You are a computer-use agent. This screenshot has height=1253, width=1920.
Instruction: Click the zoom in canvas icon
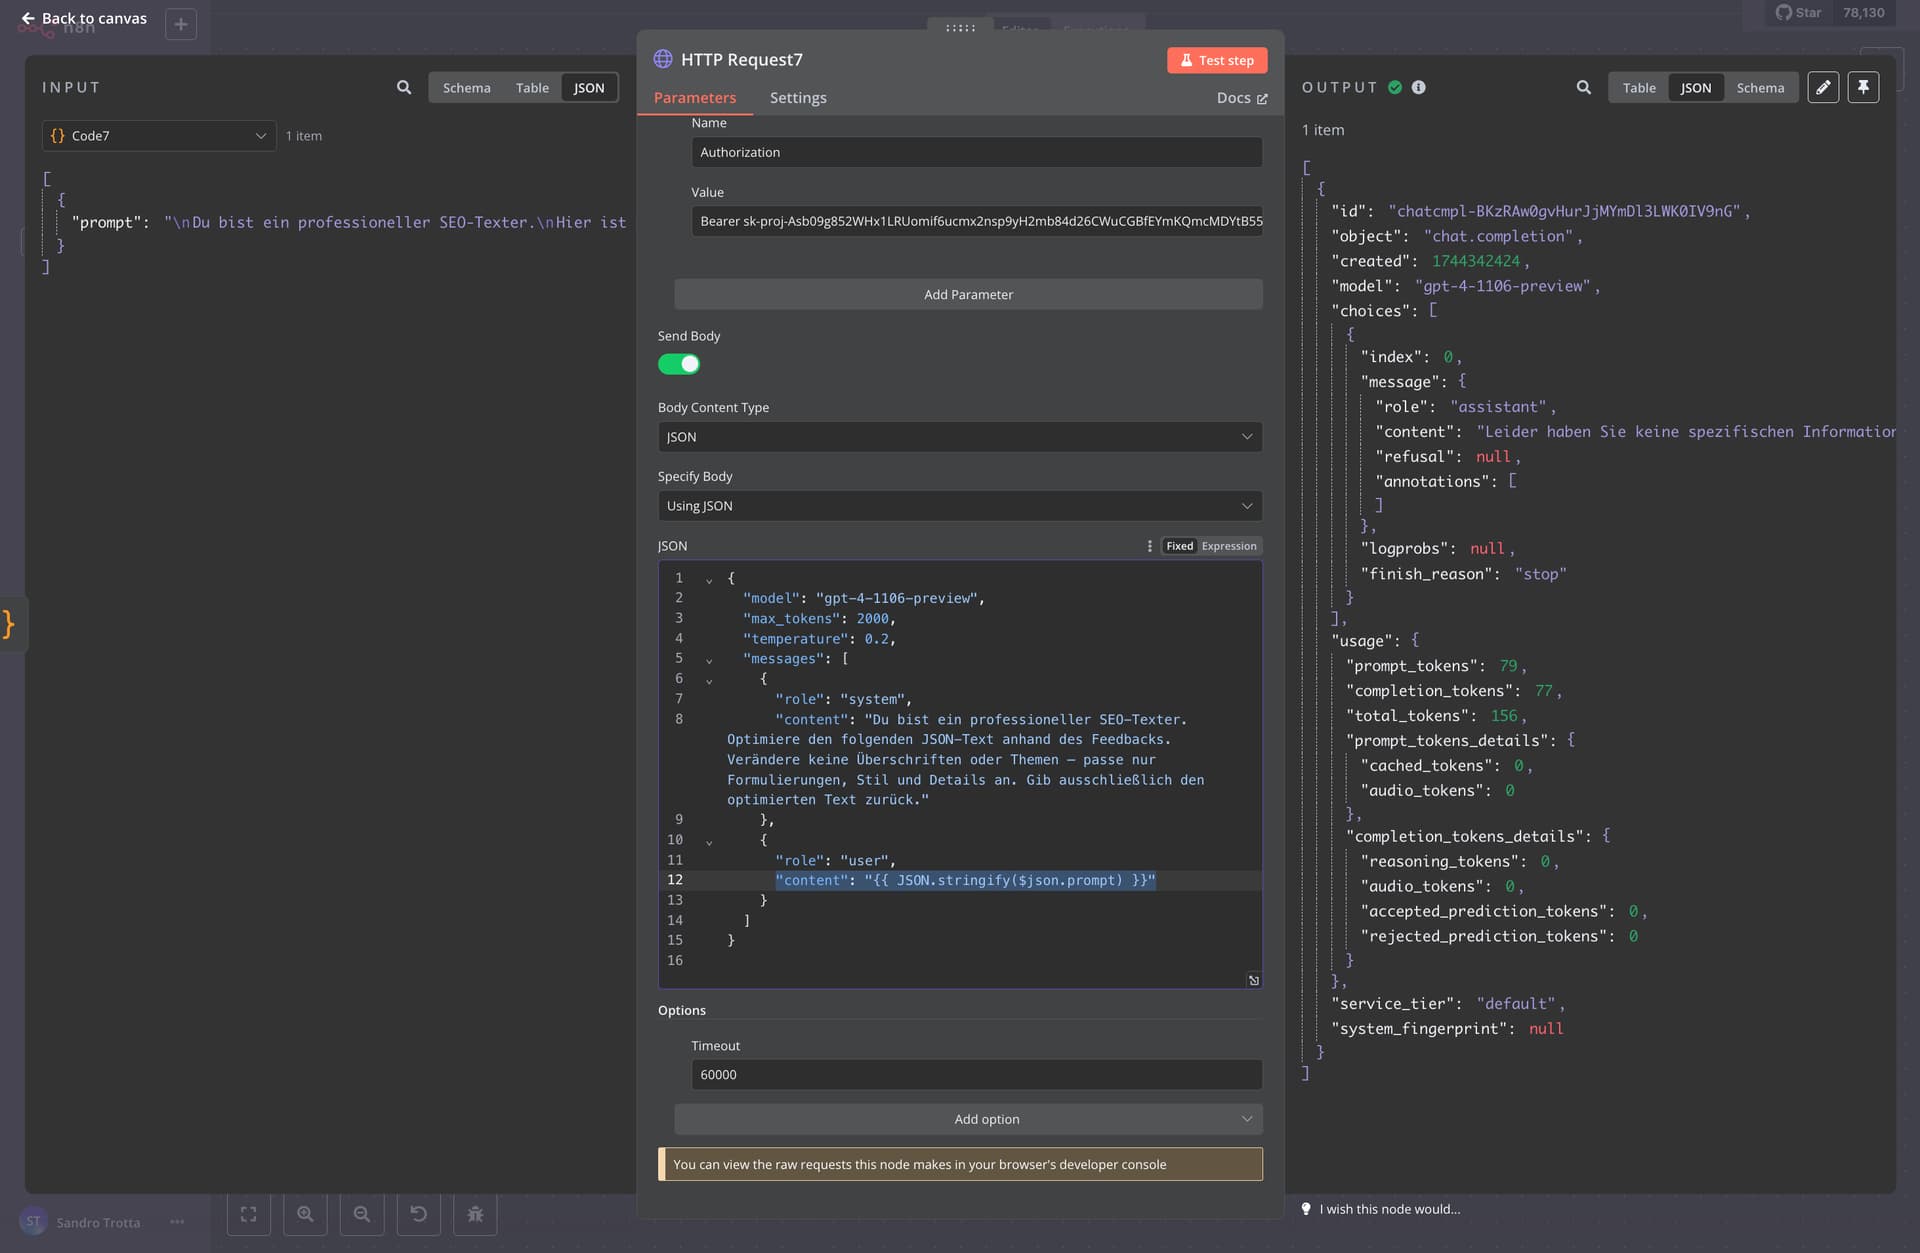(x=305, y=1214)
